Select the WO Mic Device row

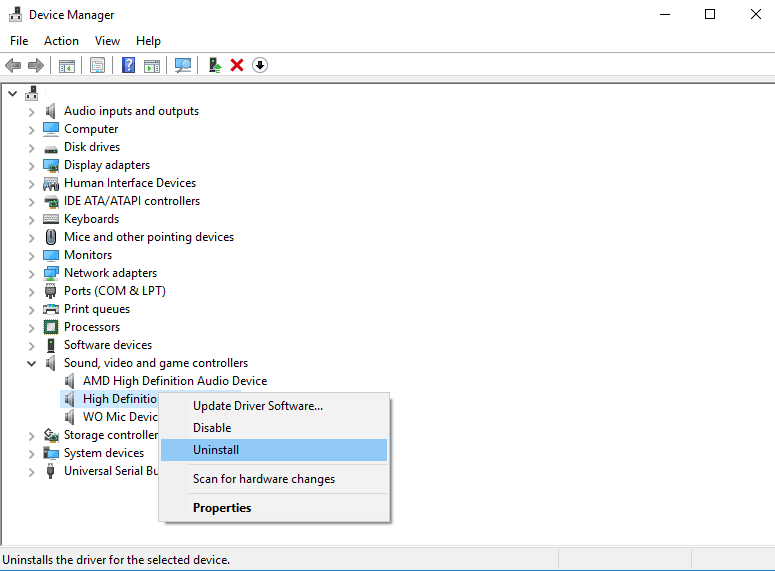point(120,417)
